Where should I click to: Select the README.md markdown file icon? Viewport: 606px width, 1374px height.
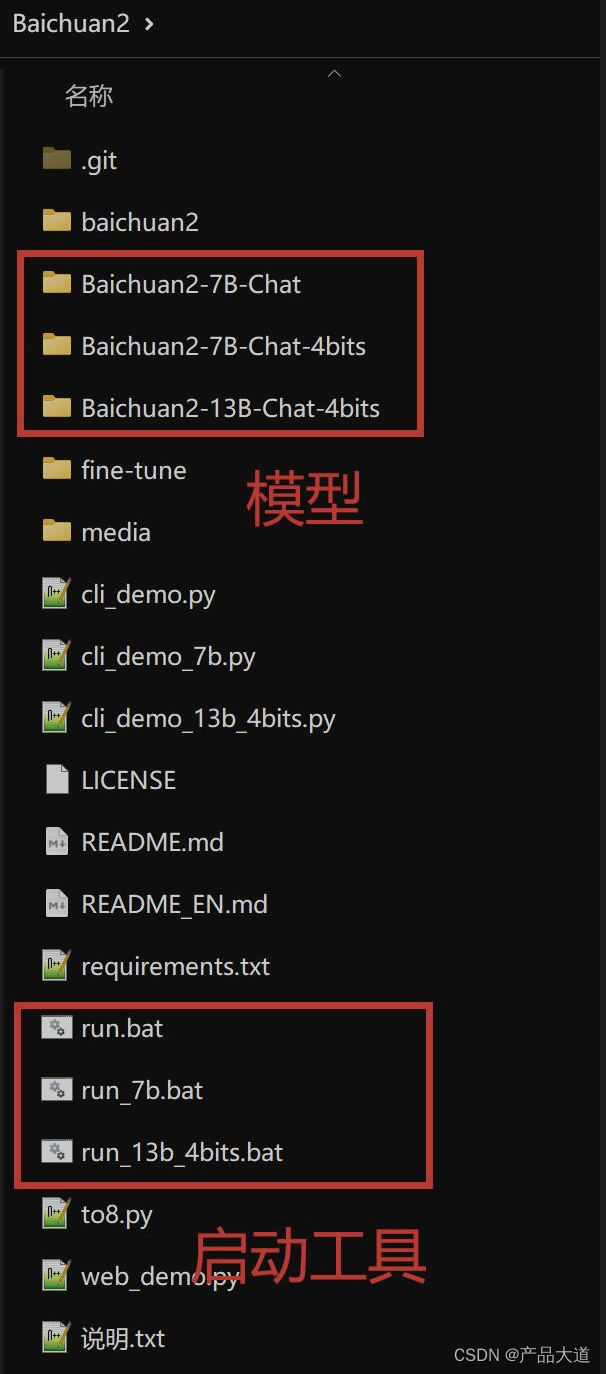56,841
